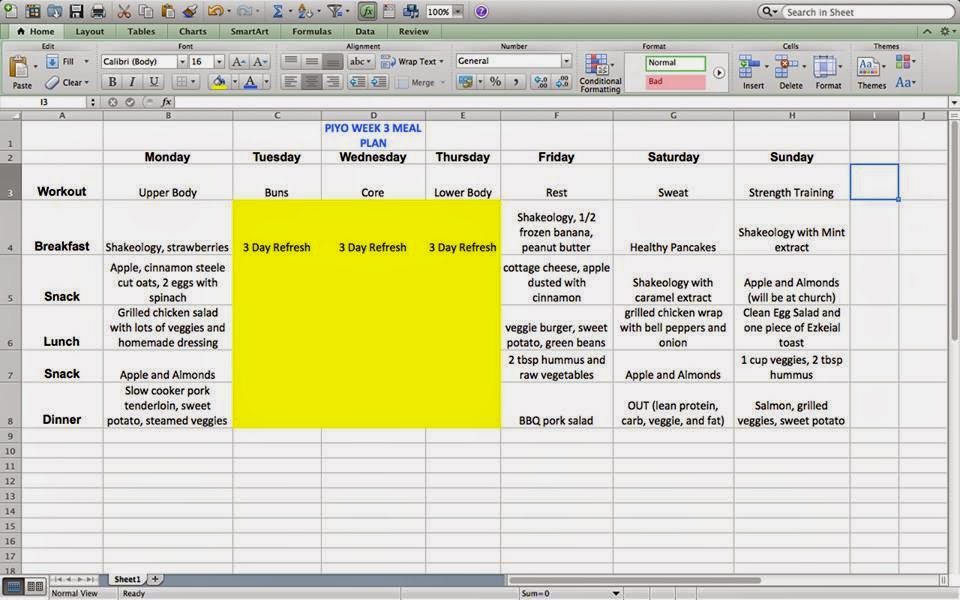The width and height of the screenshot is (960, 600).
Task: Open the Themes gallery icon
Action: coord(868,66)
